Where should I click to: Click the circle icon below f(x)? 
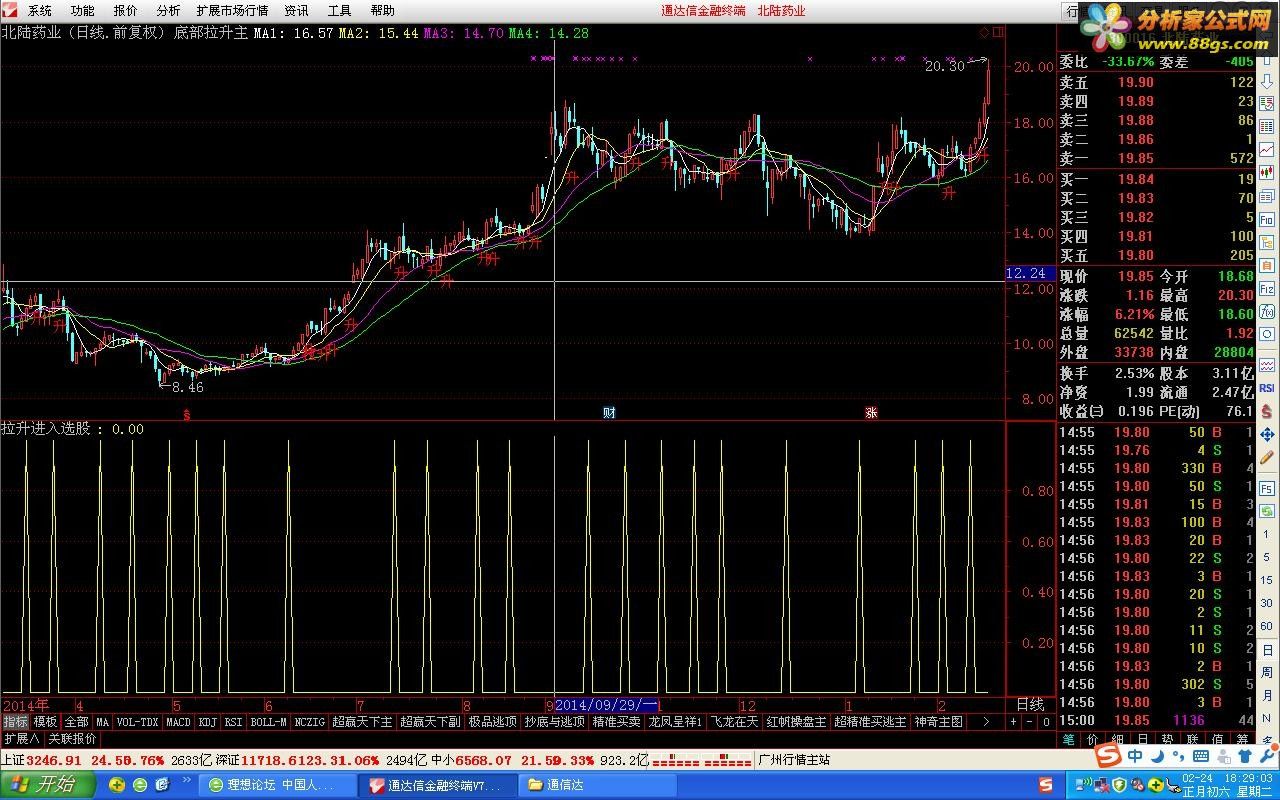click(1267, 334)
